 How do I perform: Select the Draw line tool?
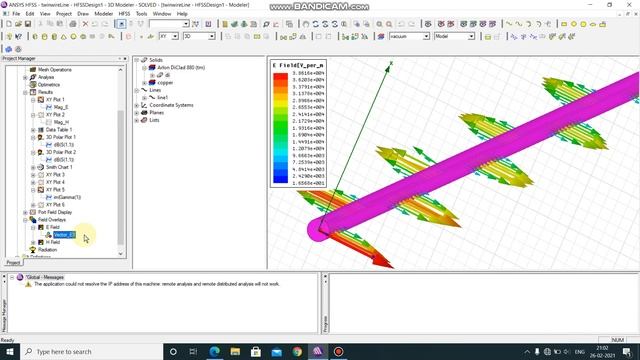tap(509, 24)
